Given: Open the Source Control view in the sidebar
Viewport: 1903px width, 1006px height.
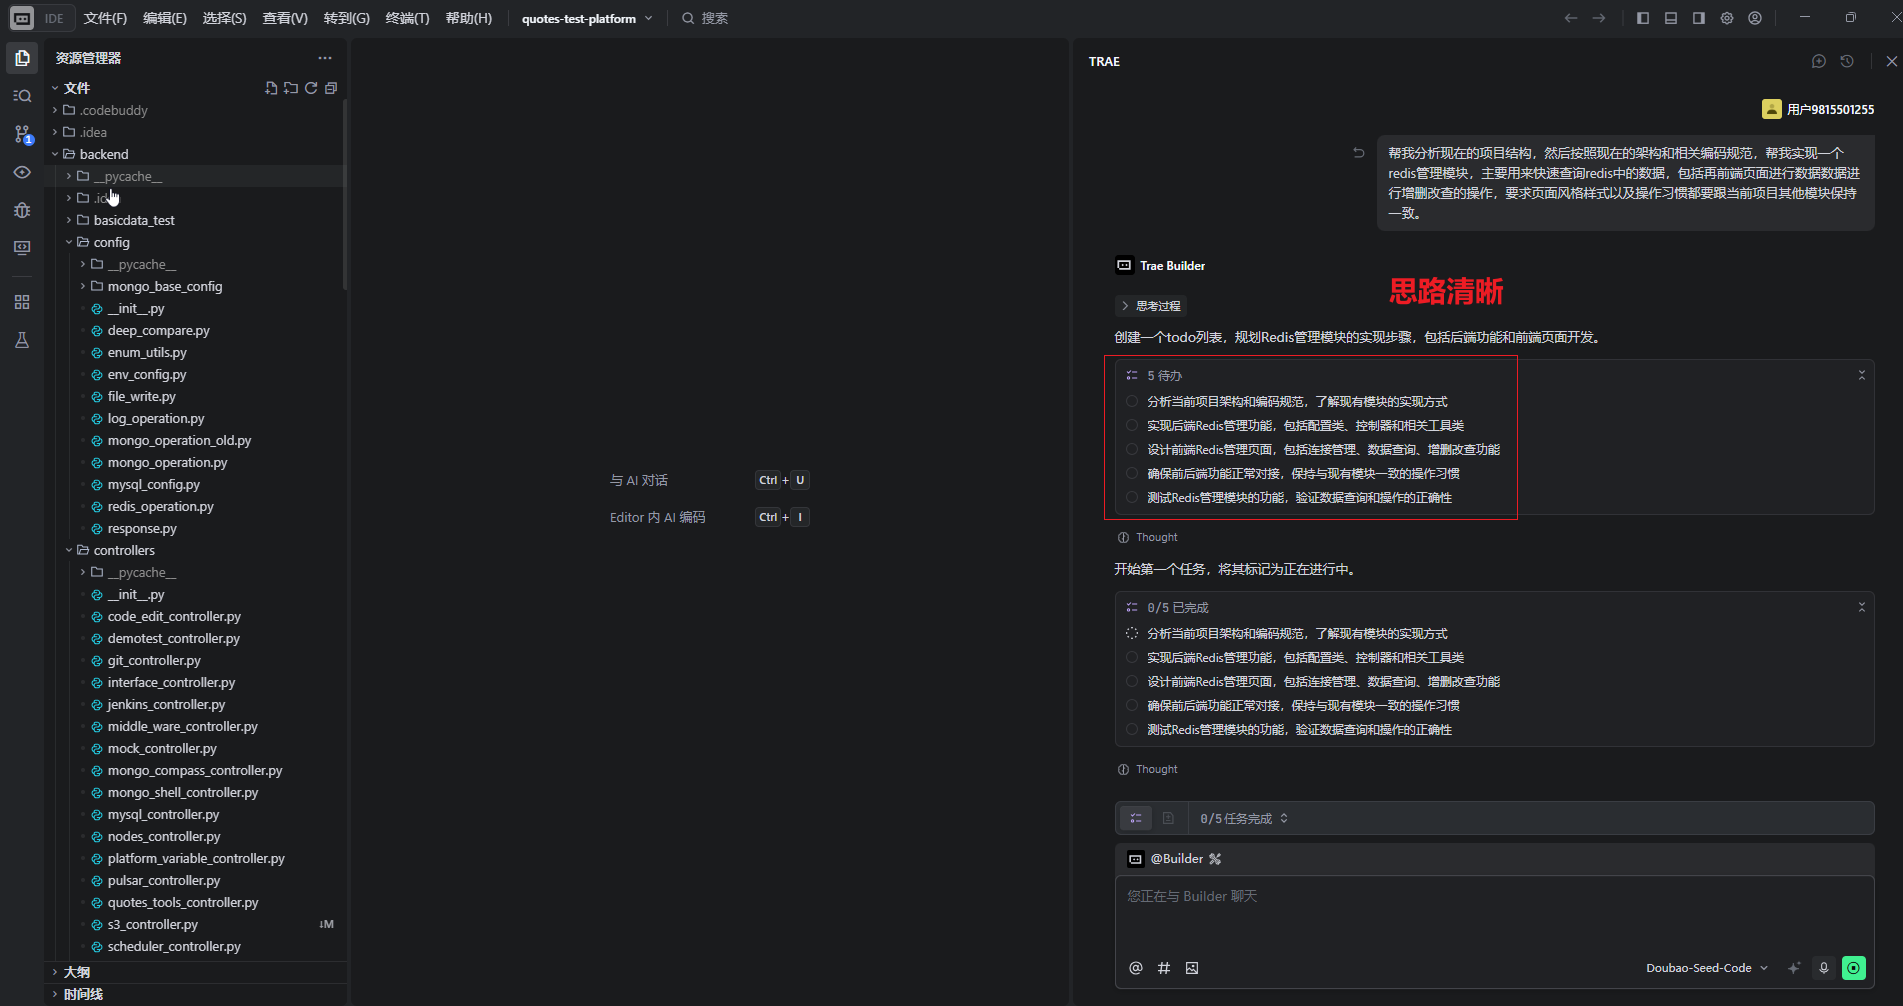Looking at the screenshot, I should tap(22, 134).
